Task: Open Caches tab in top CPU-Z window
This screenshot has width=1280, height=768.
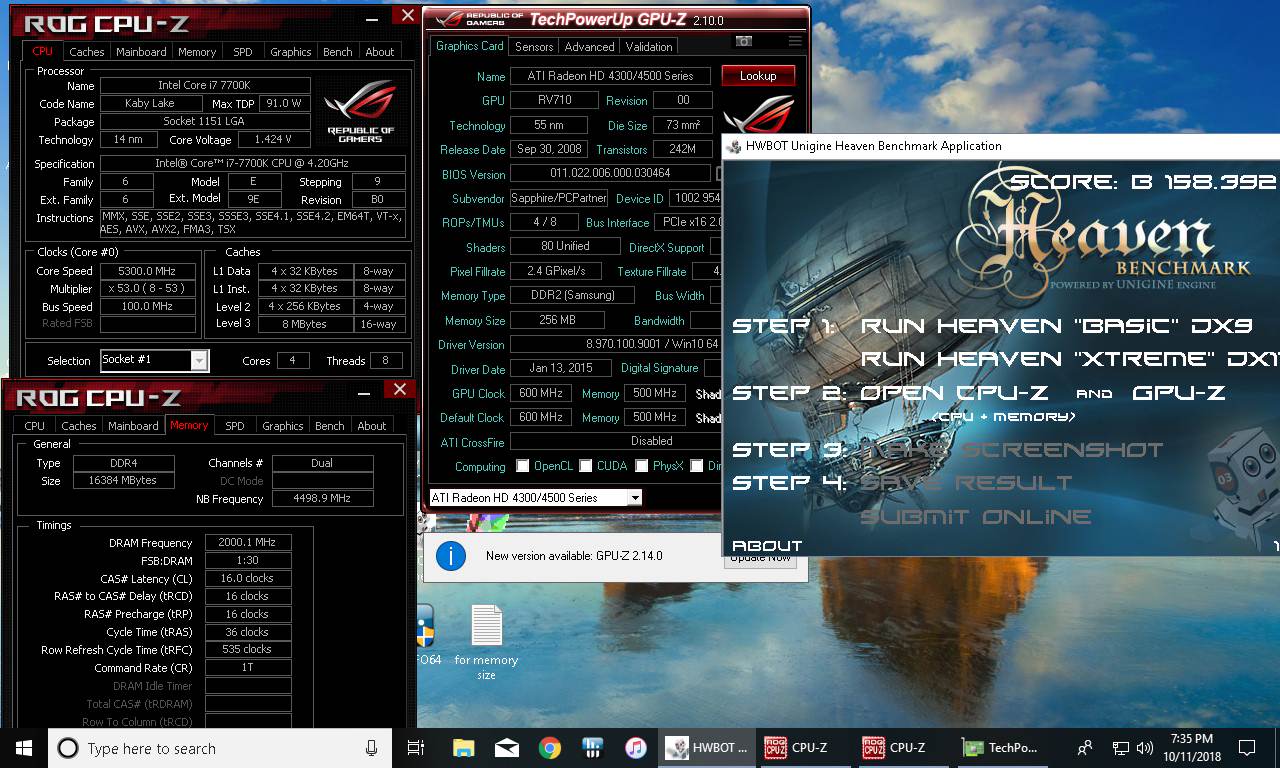Action: point(87,52)
